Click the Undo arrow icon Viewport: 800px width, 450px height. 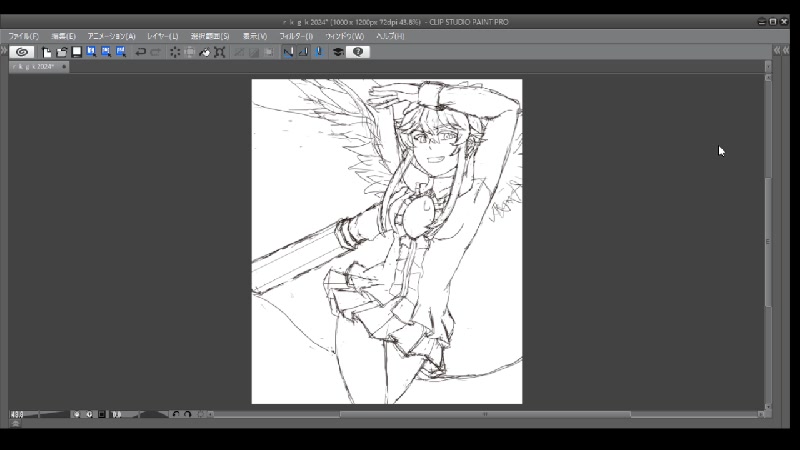tap(141, 52)
